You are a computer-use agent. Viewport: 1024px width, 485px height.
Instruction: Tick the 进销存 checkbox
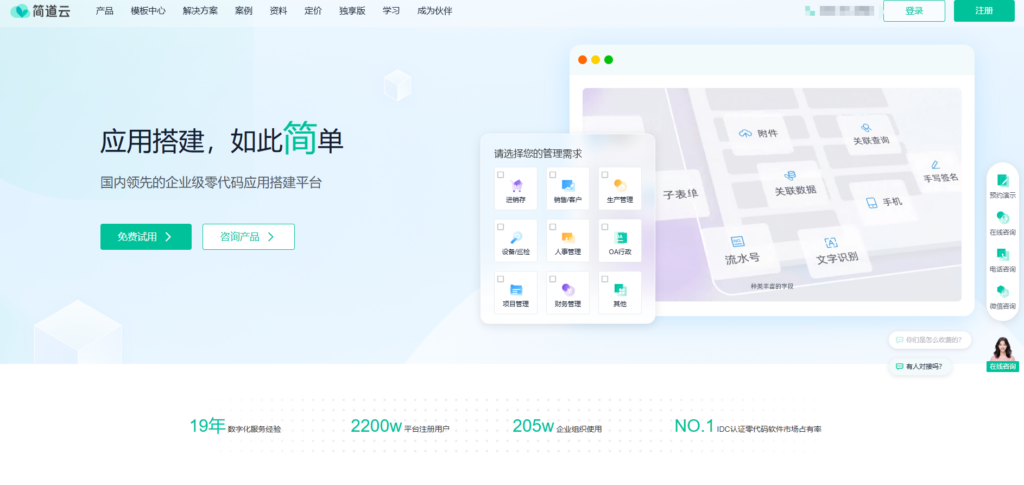click(501, 175)
